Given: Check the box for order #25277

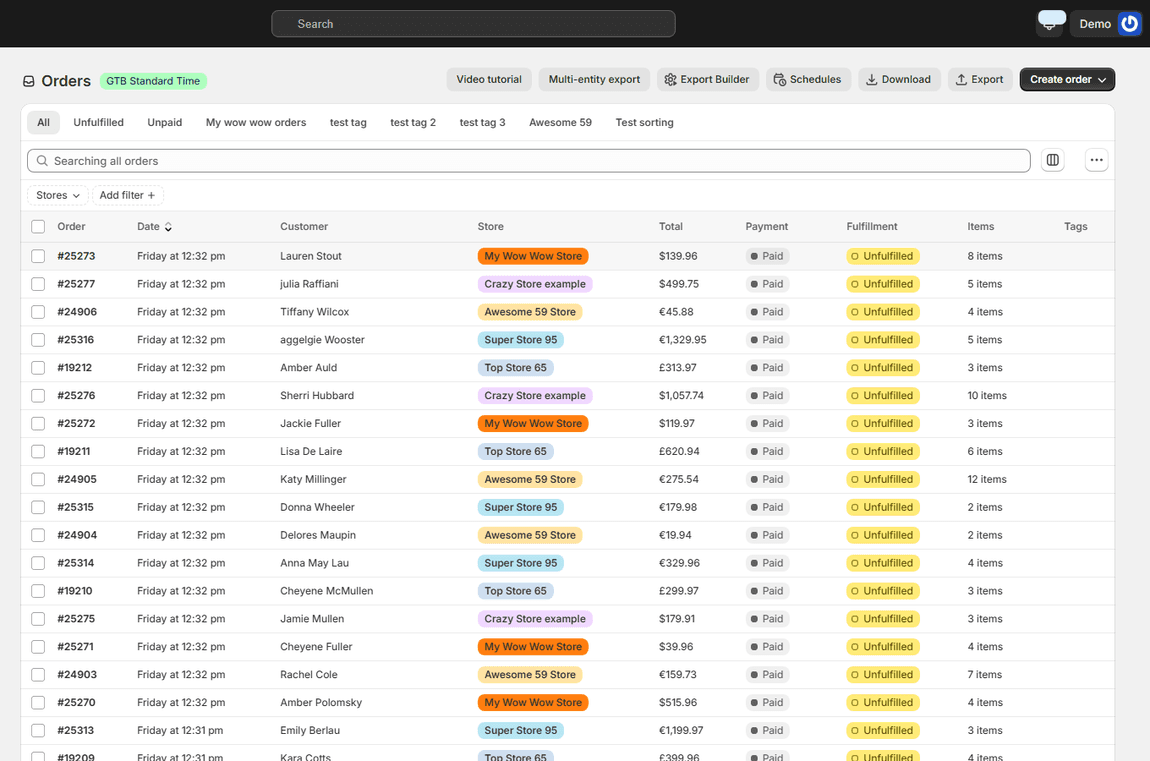Looking at the screenshot, I should 38,284.
